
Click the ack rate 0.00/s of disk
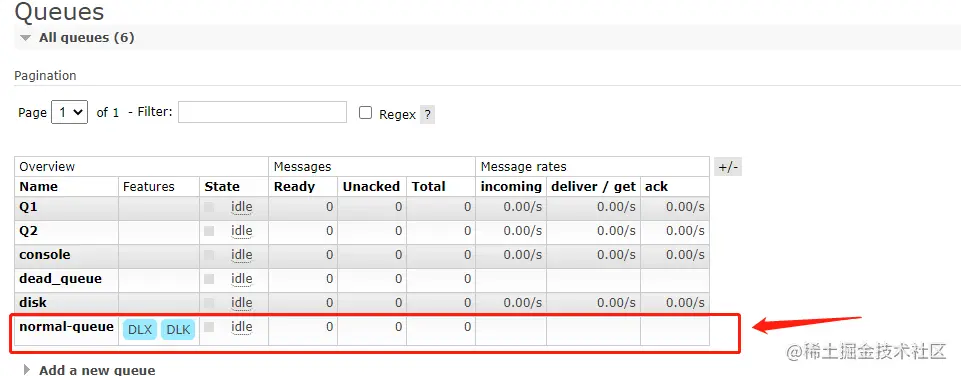(685, 302)
